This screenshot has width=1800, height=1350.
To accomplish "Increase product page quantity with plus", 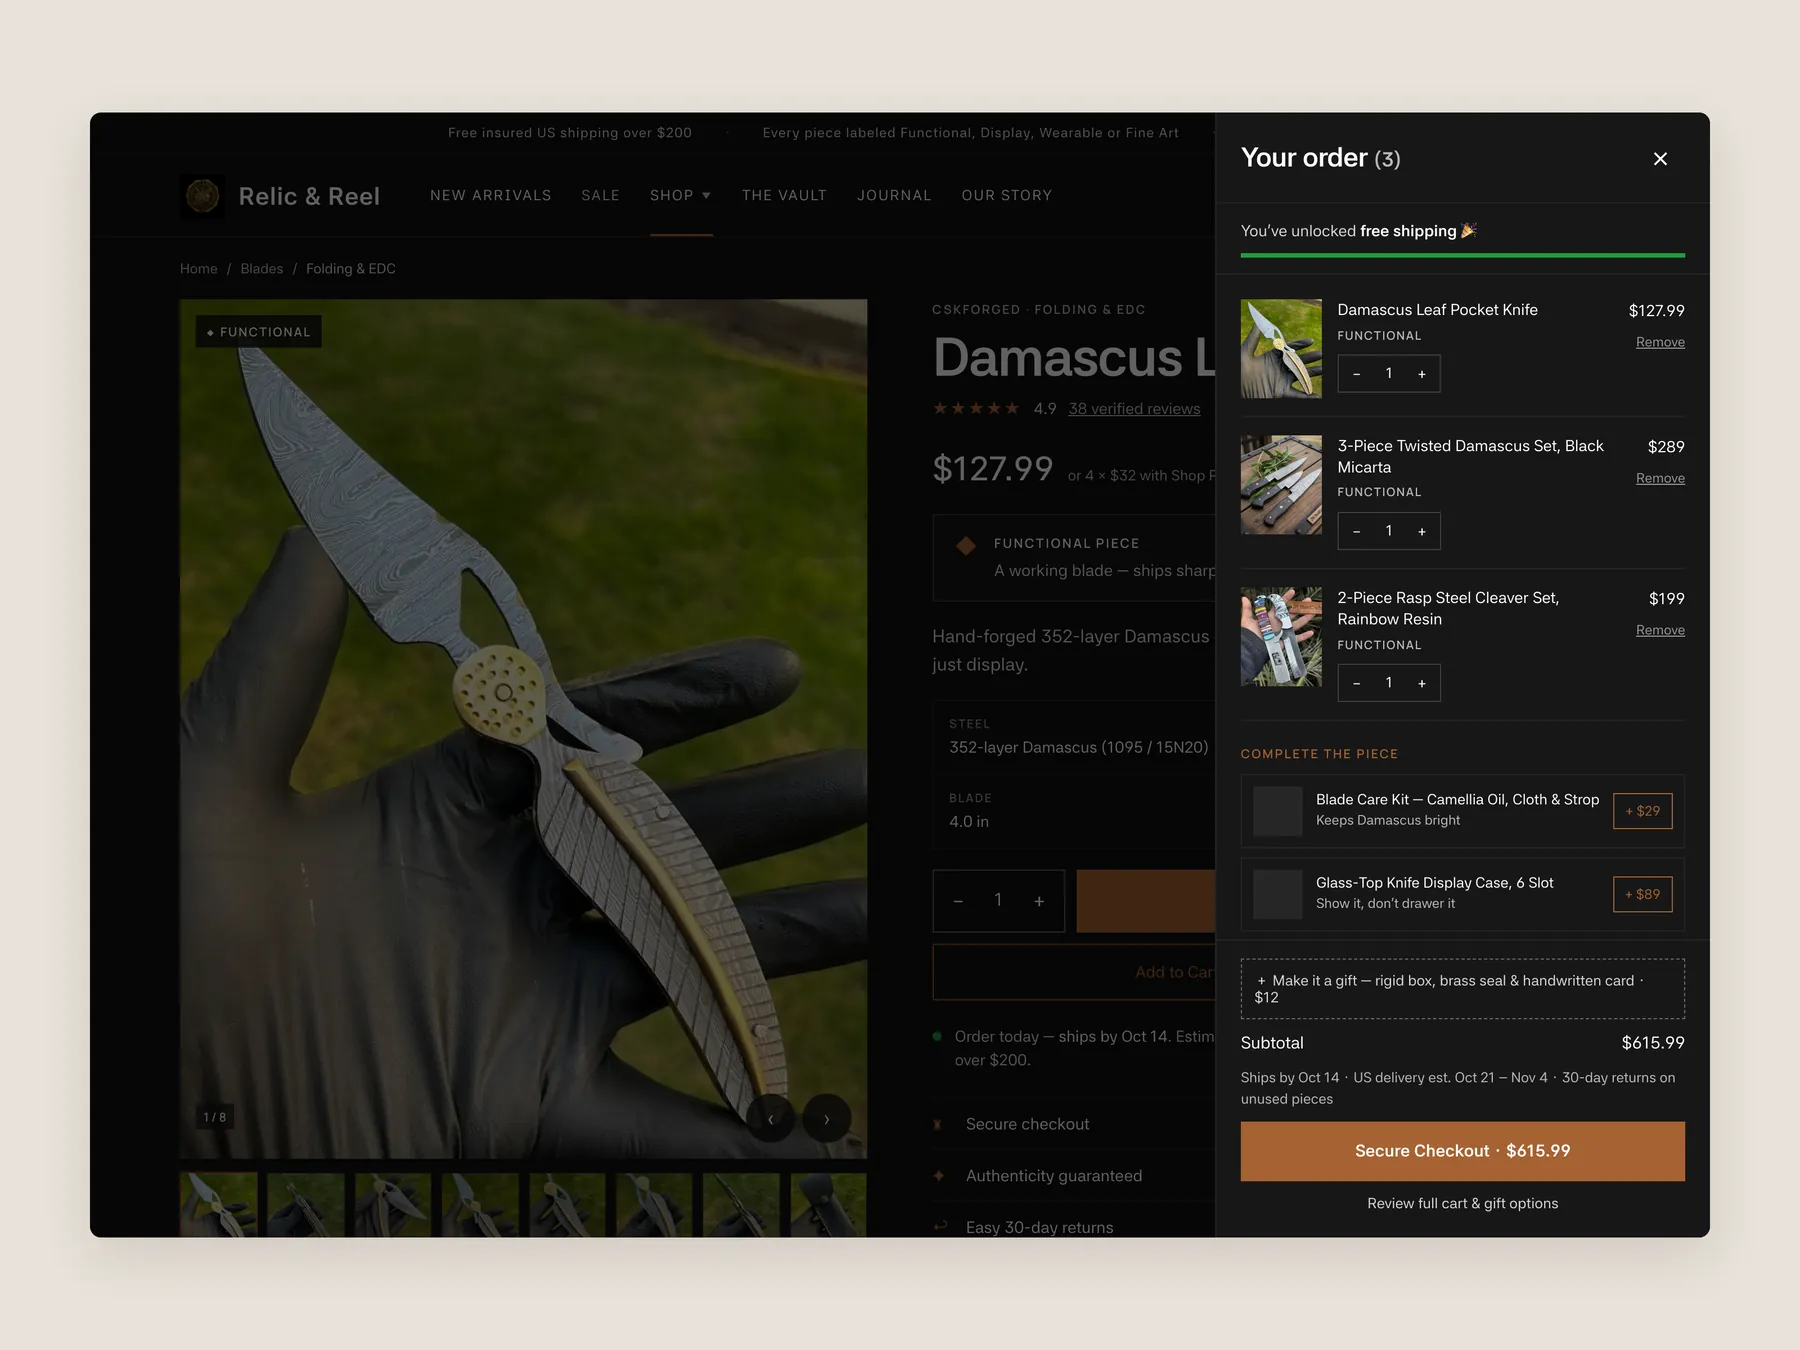I will click(x=1039, y=901).
